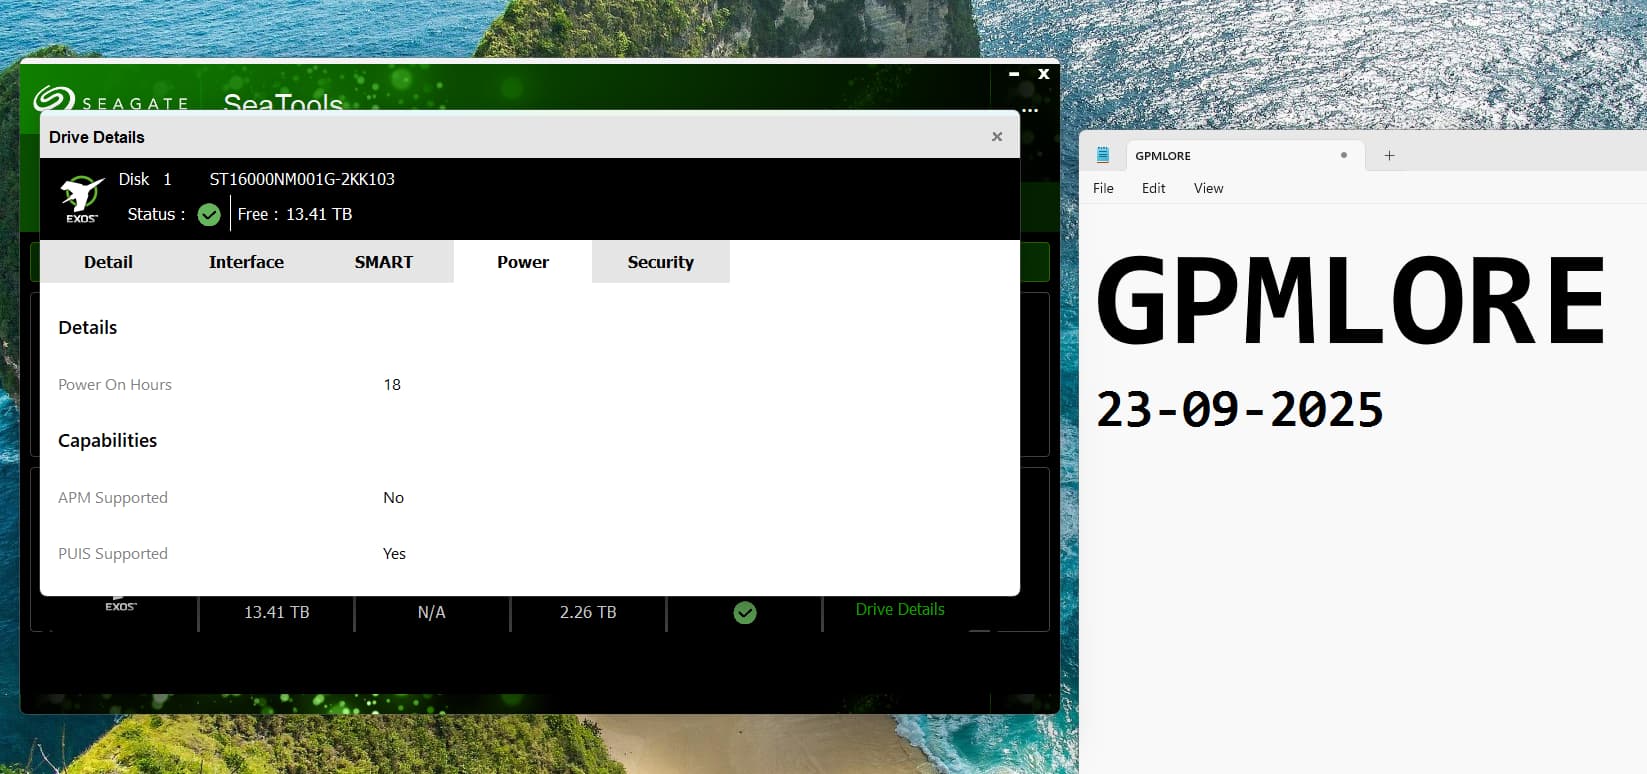
Task: Open the View menu in Notepad
Action: (1208, 188)
